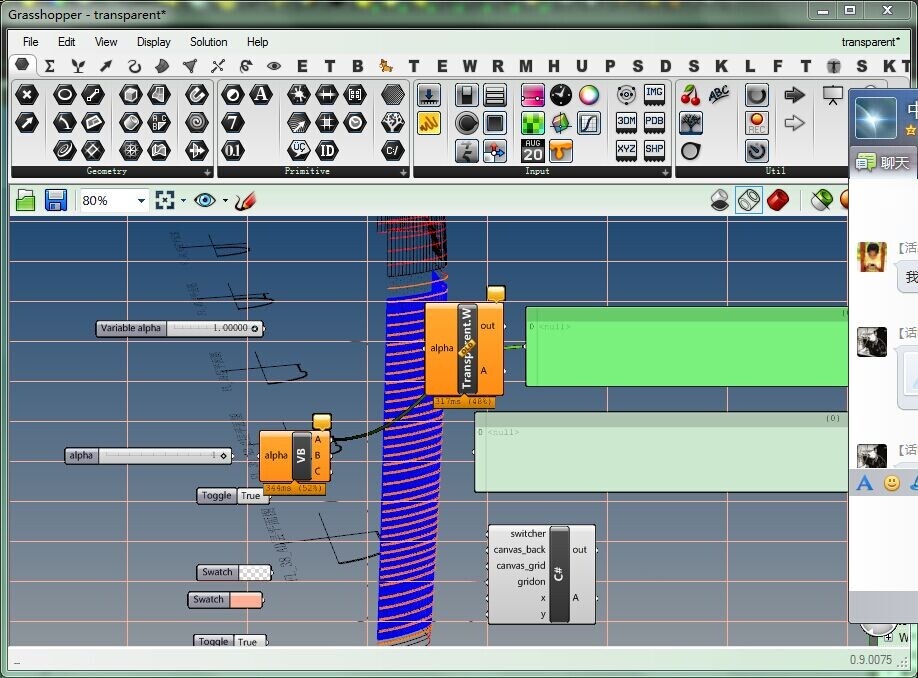
Task: Open the Display menu
Action: click(x=153, y=42)
